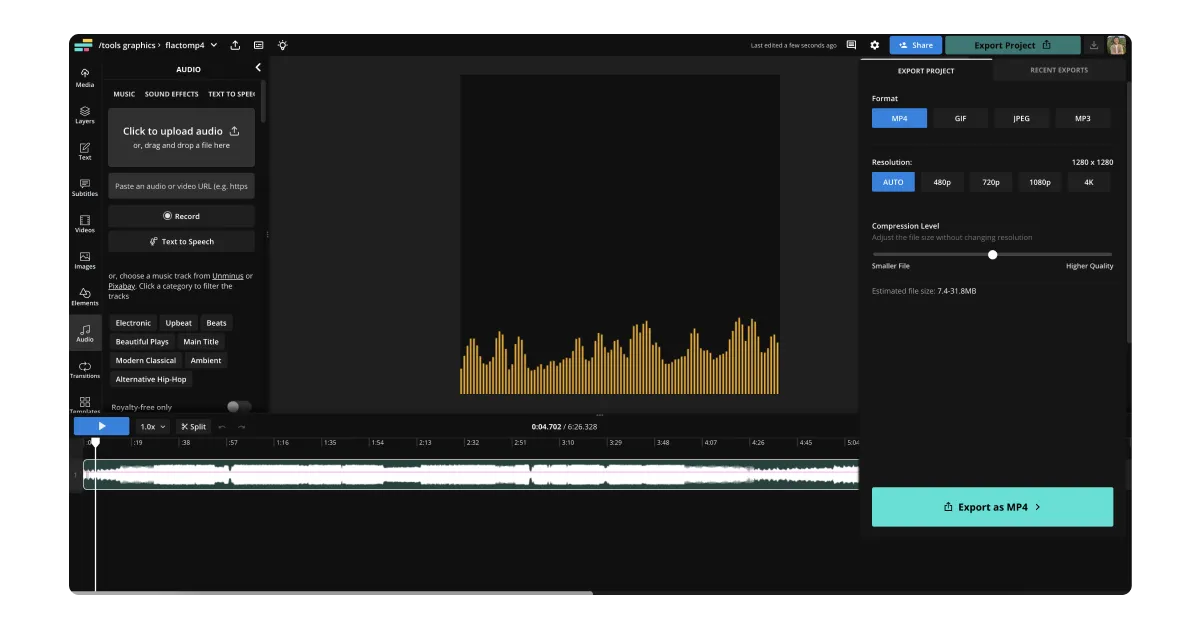Open the Subtitles sidebar panel
The width and height of the screenshot is (1200, 630).
click(x=85, y=187)
